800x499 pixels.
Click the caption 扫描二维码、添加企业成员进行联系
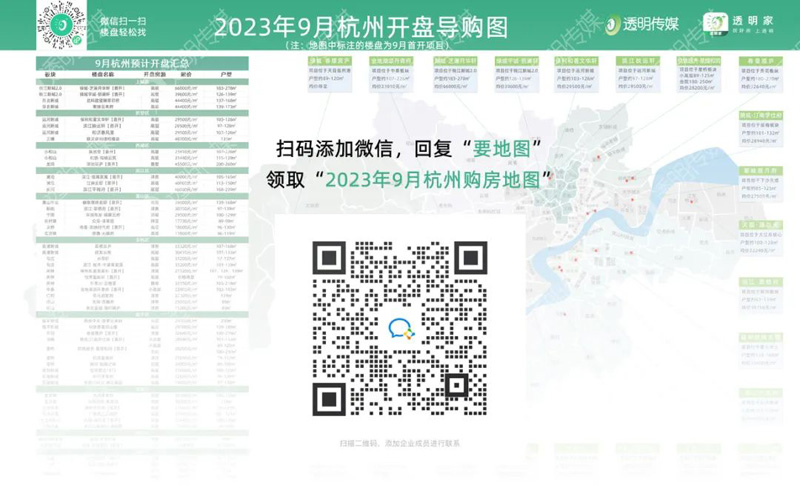tap(399, 443)
